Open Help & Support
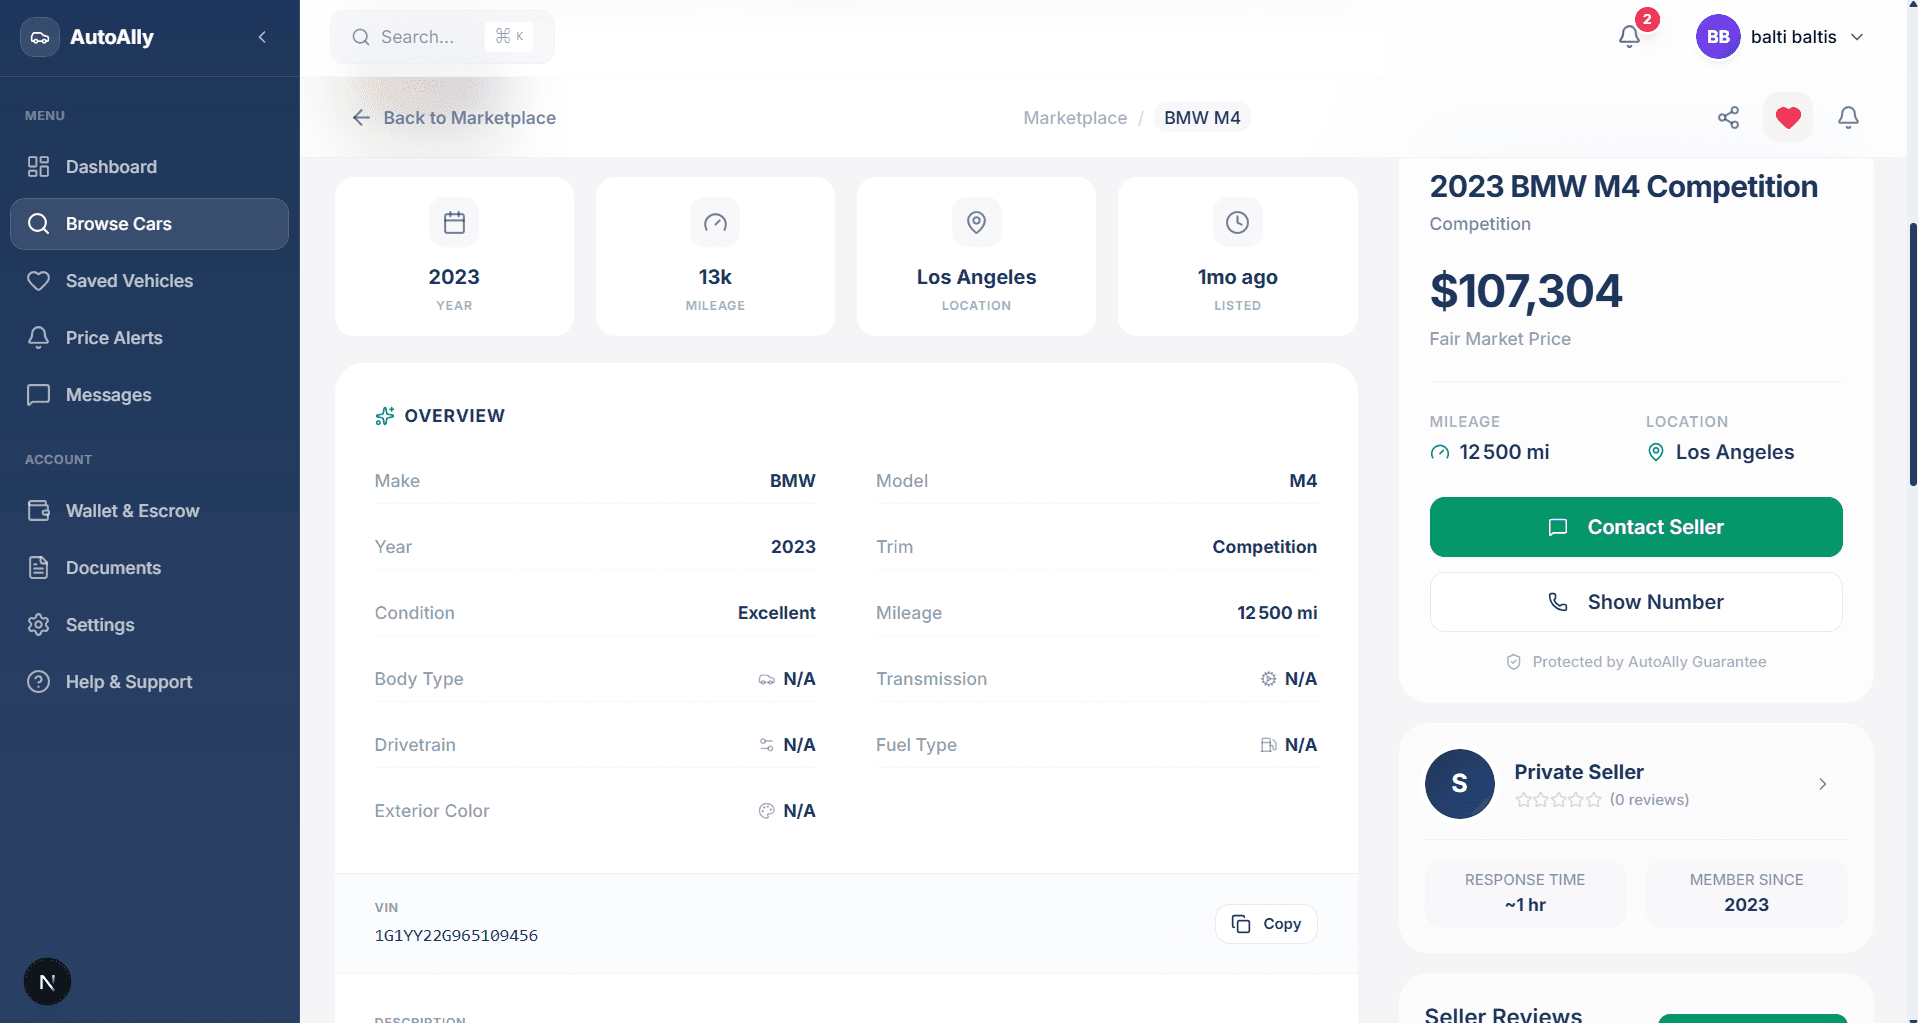 click(149, 682)
